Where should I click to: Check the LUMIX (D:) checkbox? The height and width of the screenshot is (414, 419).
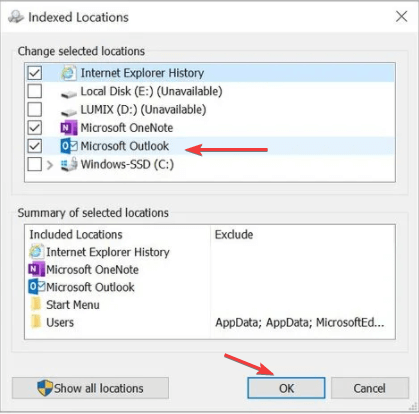tap(34, 109)
